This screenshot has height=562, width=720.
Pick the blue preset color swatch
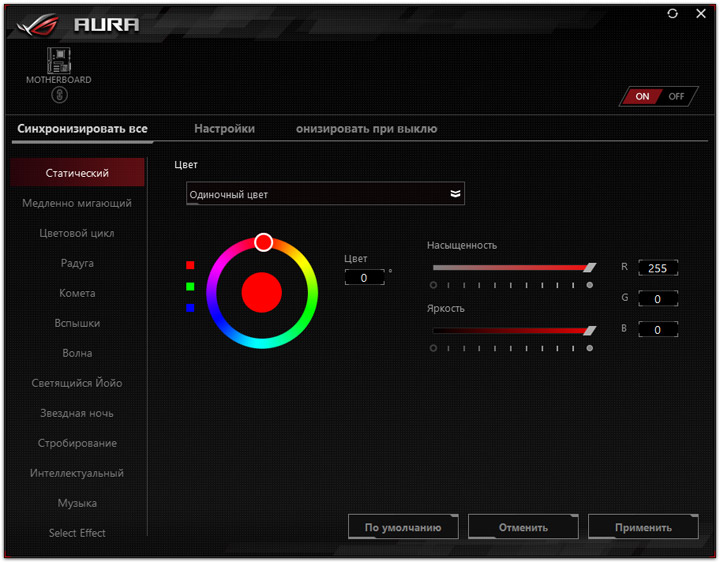pyautogui.click(x=190, y=308)
